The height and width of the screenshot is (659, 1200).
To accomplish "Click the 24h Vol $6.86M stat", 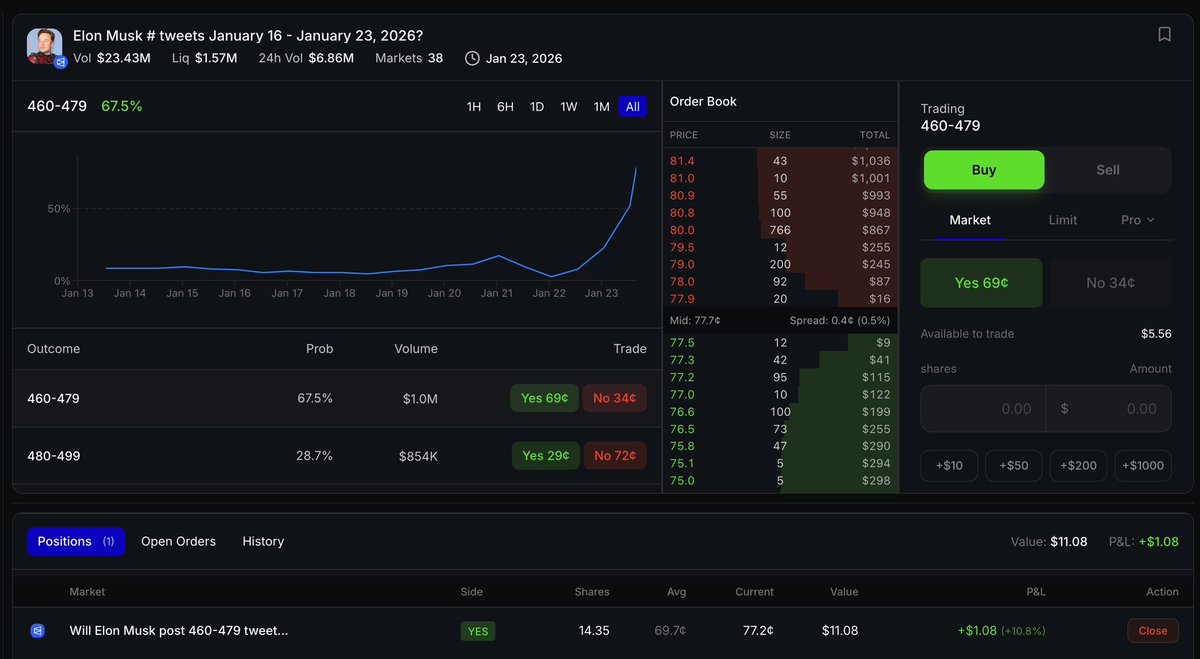I will point(306,58).
